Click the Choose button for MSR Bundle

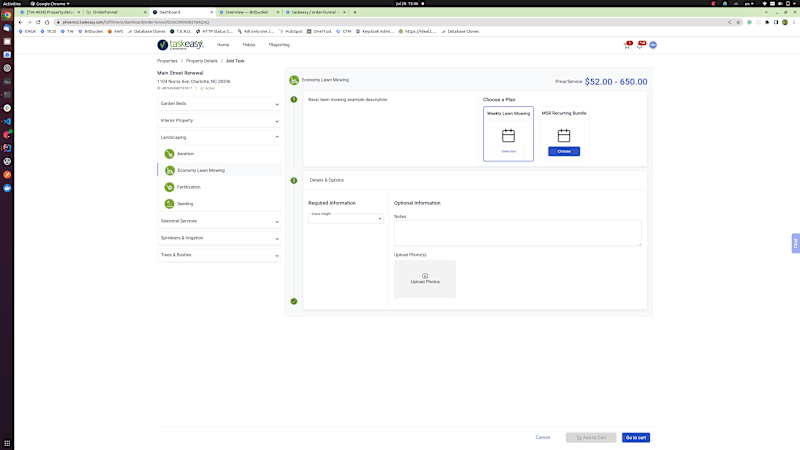[x=564, y=152]
